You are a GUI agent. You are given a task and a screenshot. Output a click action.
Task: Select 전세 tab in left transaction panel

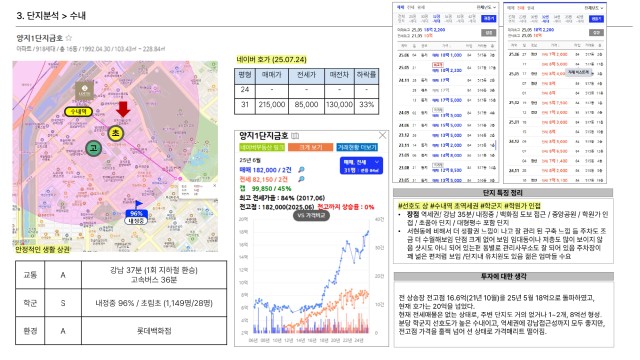coord(411,7)
